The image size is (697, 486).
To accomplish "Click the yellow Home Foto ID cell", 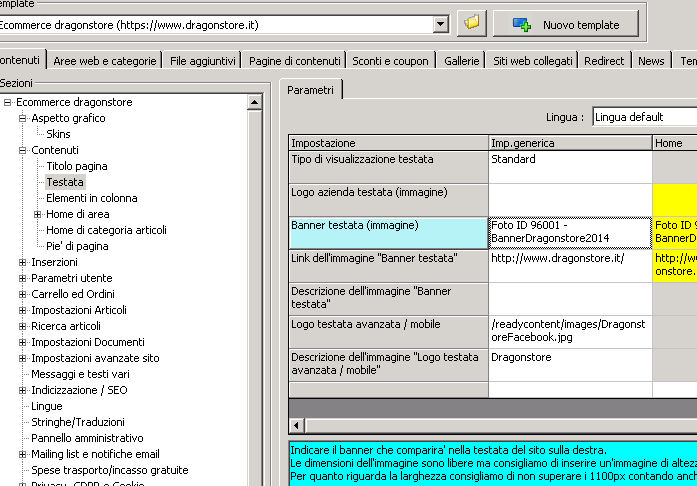I will [x=675, y=233].
